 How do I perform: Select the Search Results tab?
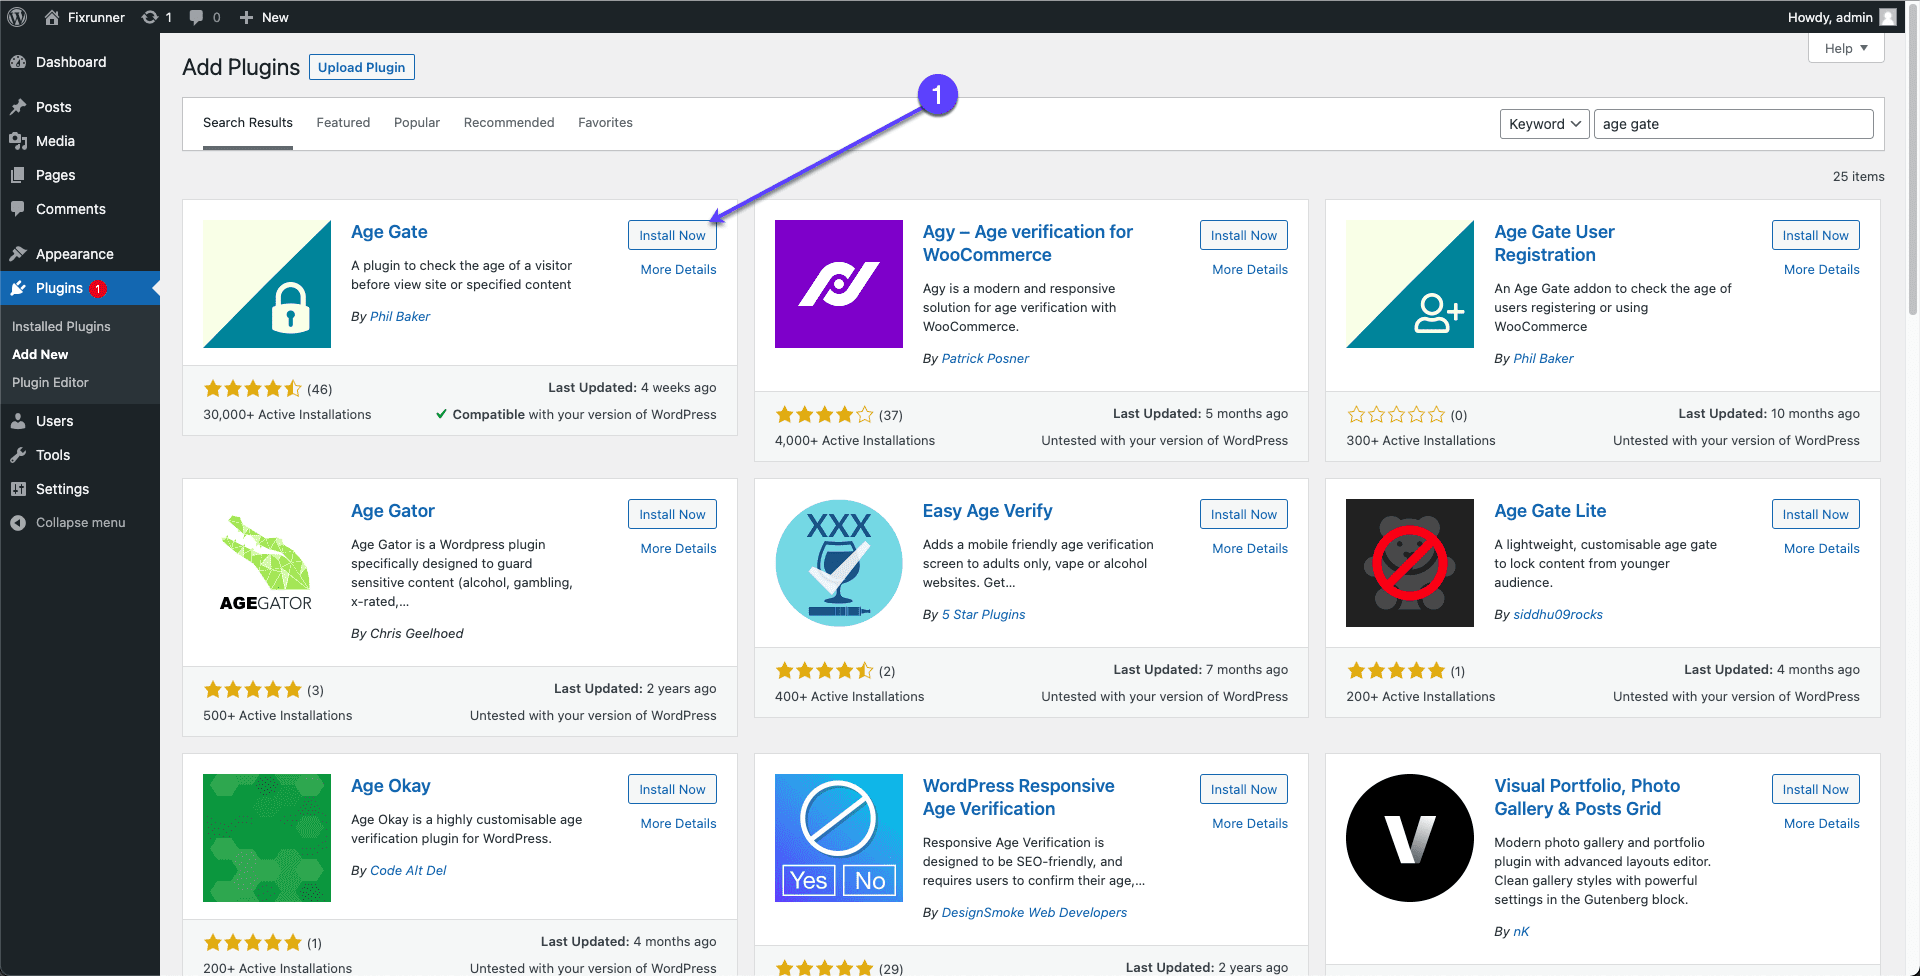coord(248,123)
